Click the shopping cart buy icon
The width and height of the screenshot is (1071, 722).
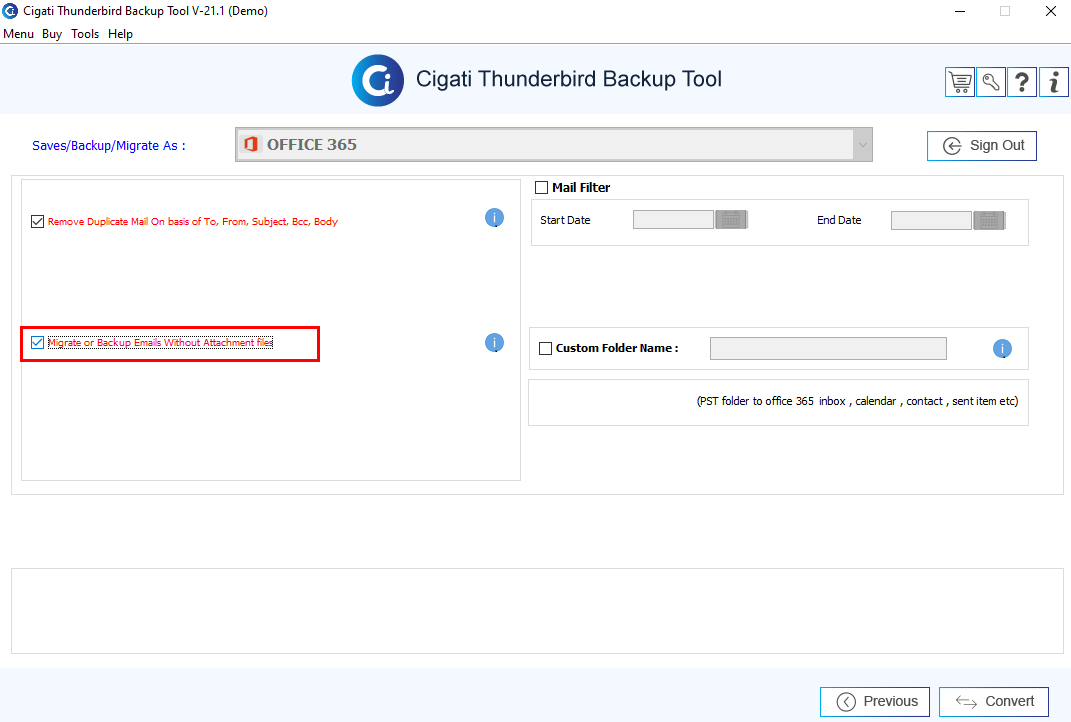coord(960,83)
